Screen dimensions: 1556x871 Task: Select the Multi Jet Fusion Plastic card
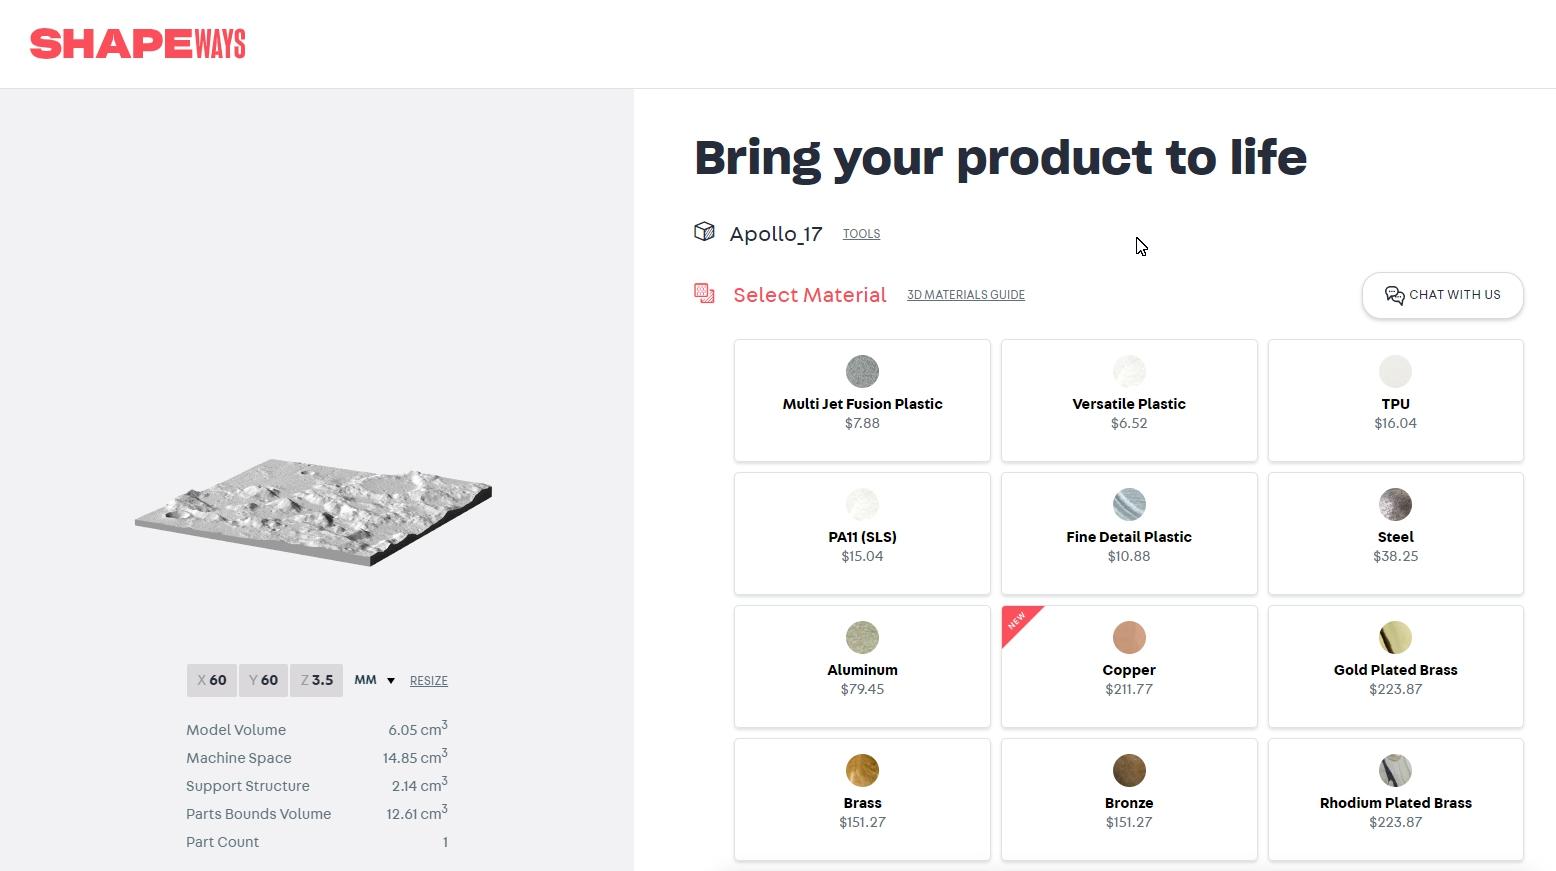point(862,401)
